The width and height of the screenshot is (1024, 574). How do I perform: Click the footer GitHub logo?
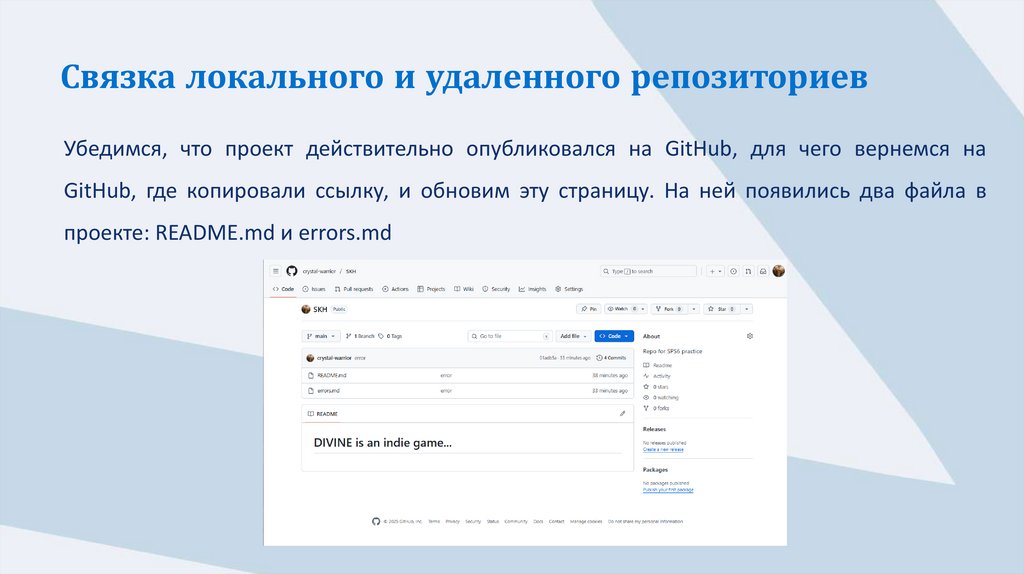click(x=376, y=521)
